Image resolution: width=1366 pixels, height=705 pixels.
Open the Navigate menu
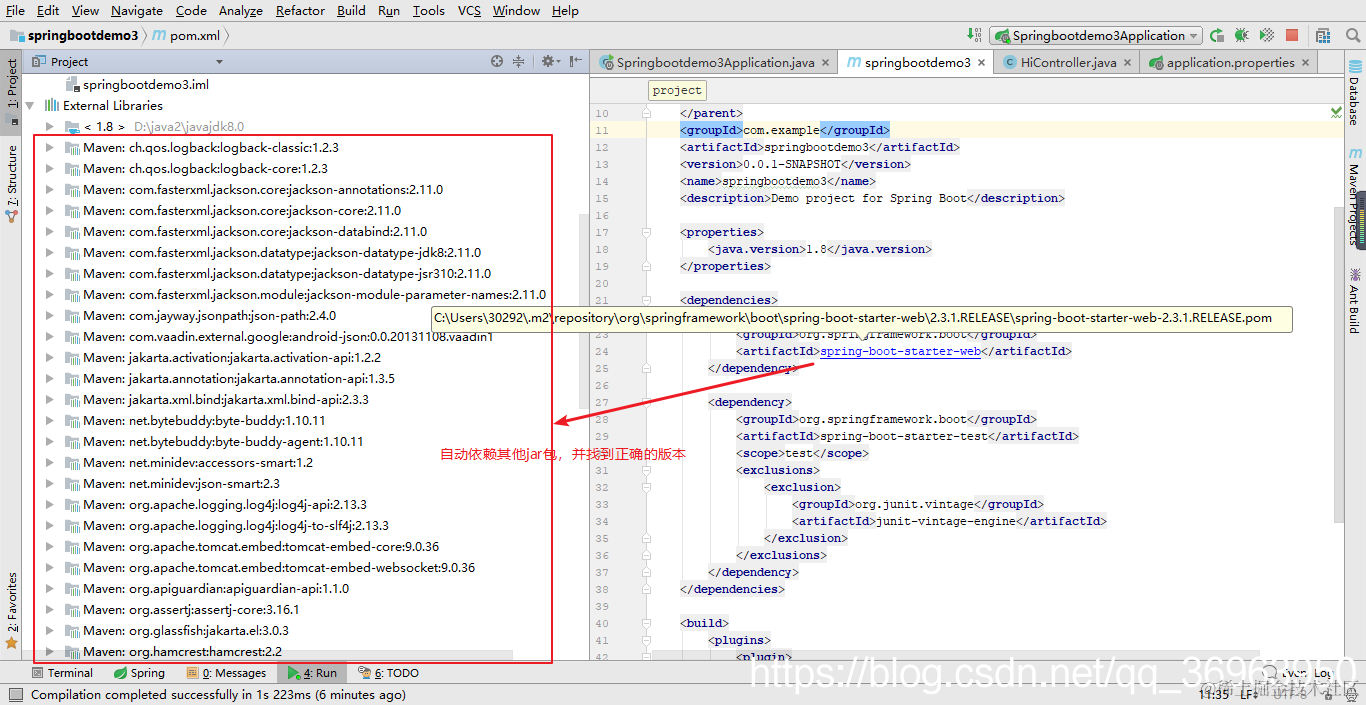click(x=137, y=10)
